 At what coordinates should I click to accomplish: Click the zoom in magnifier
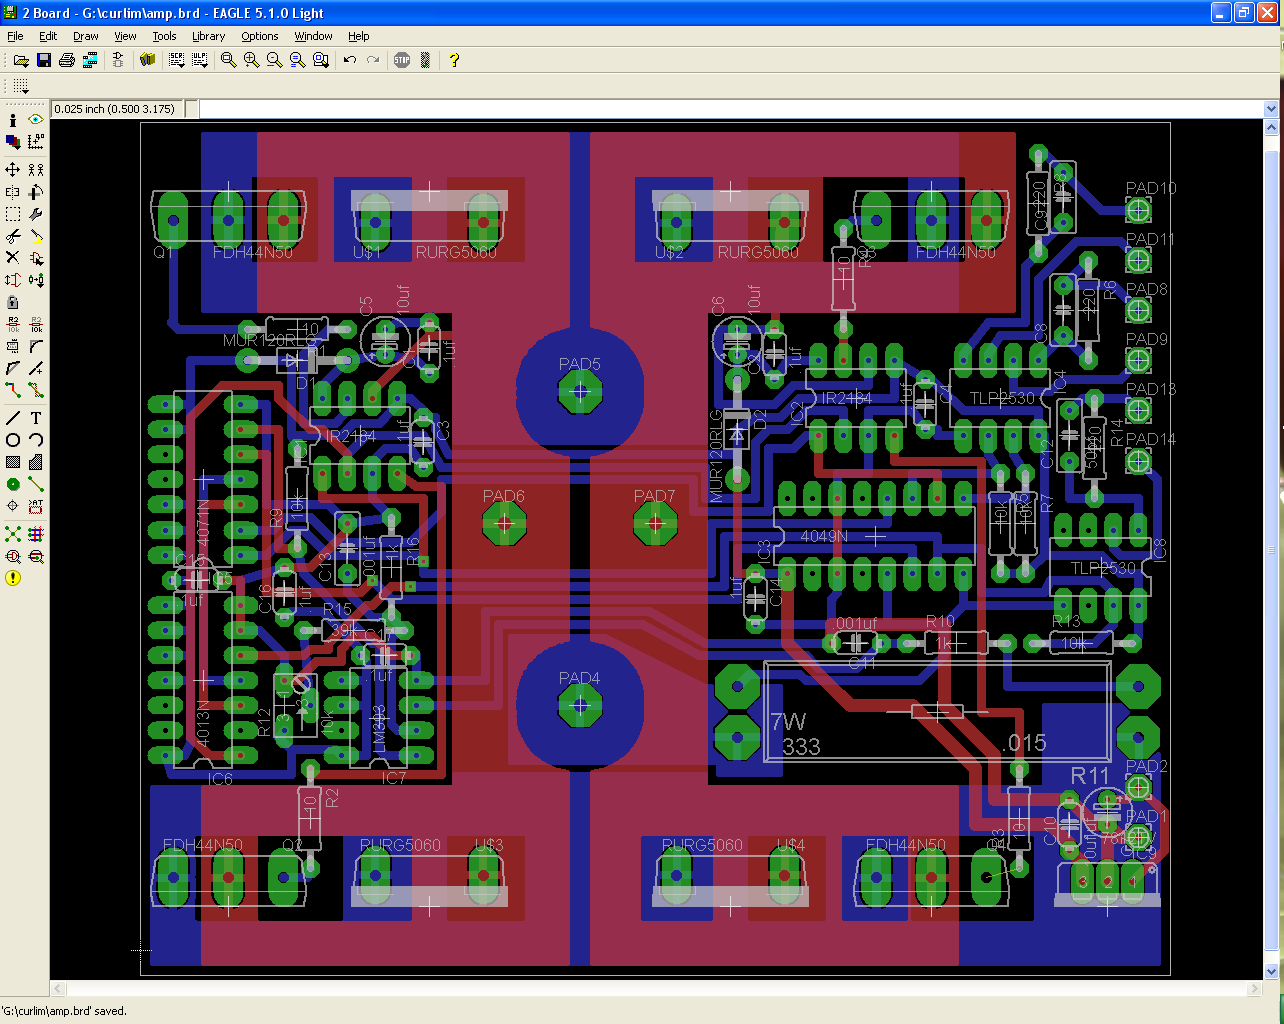(251, 60)
